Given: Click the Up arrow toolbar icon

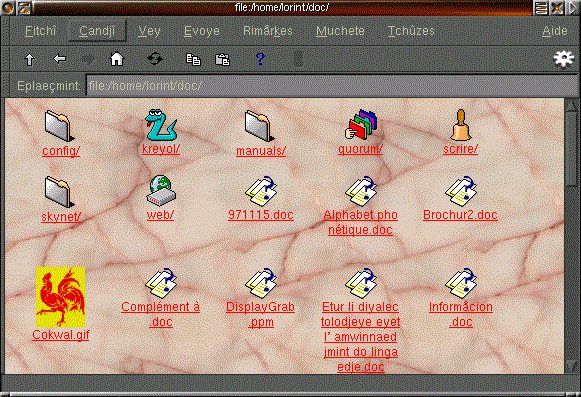Looking at the screenshot, I should [x=30, y=59].
